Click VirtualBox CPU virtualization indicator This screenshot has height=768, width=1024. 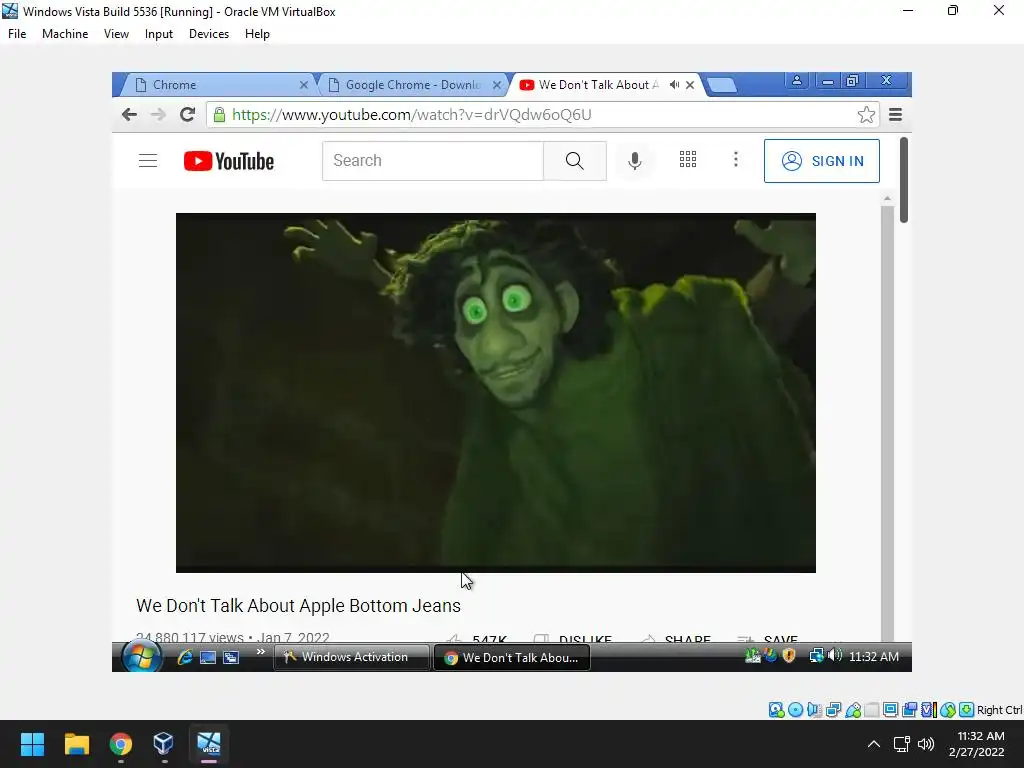(928, 710)
